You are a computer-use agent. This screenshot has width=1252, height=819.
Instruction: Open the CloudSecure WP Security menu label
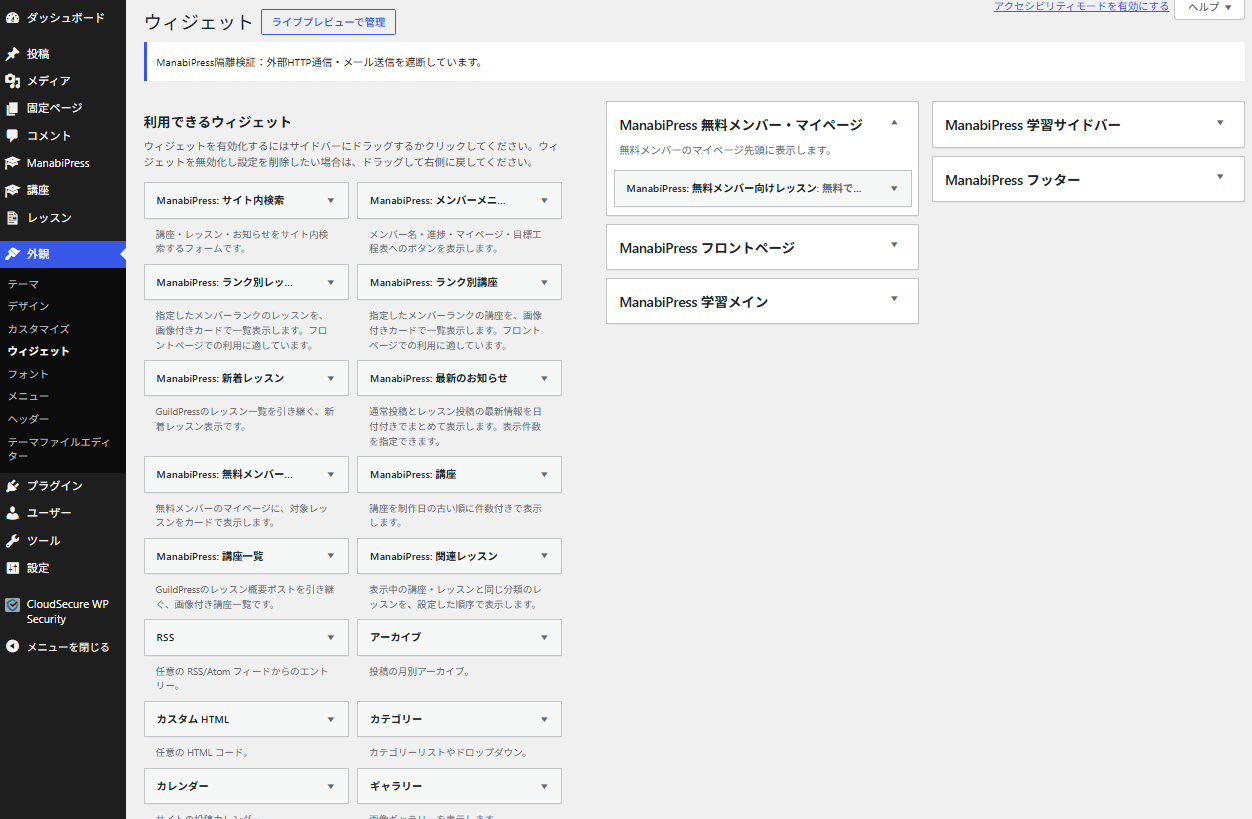[x=67, y=612]
